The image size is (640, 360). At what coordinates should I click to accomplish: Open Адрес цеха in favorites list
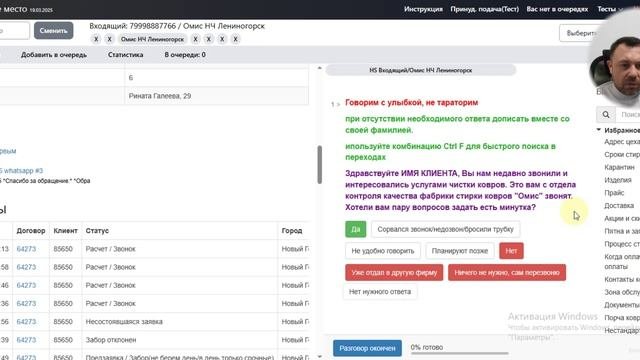tap(622, 142)
